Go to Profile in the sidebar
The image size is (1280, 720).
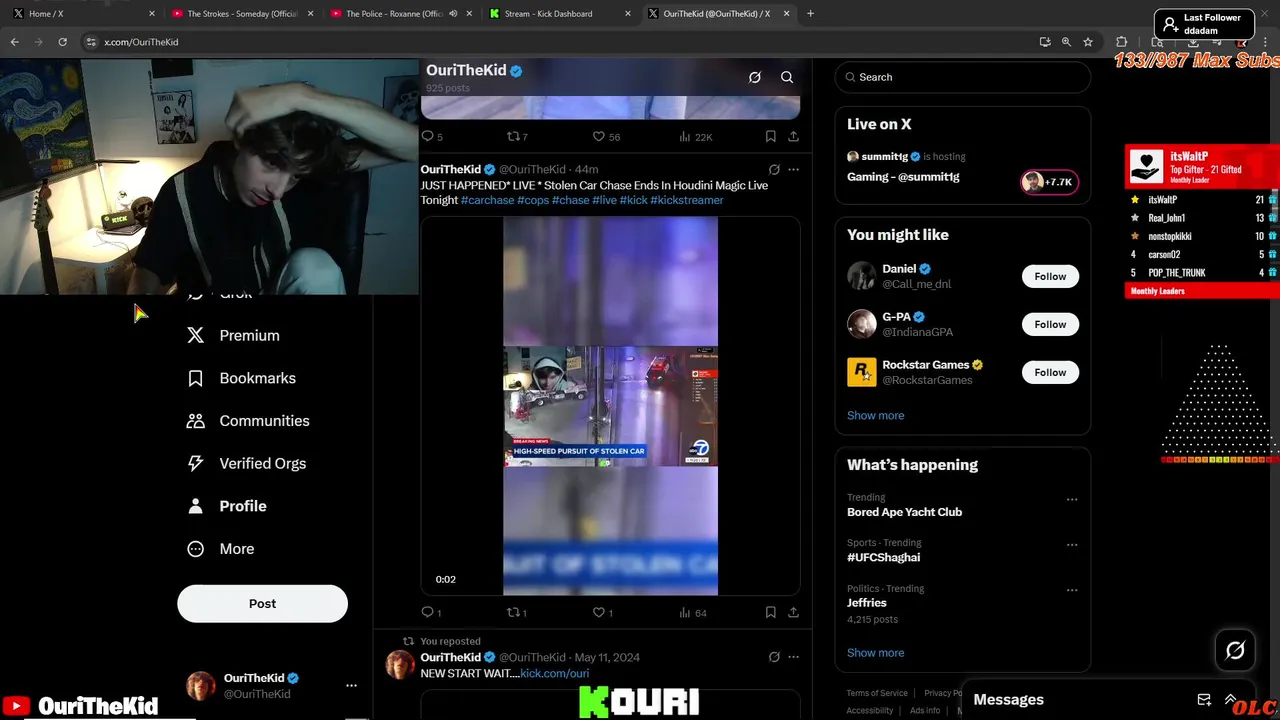click(226, 506)
